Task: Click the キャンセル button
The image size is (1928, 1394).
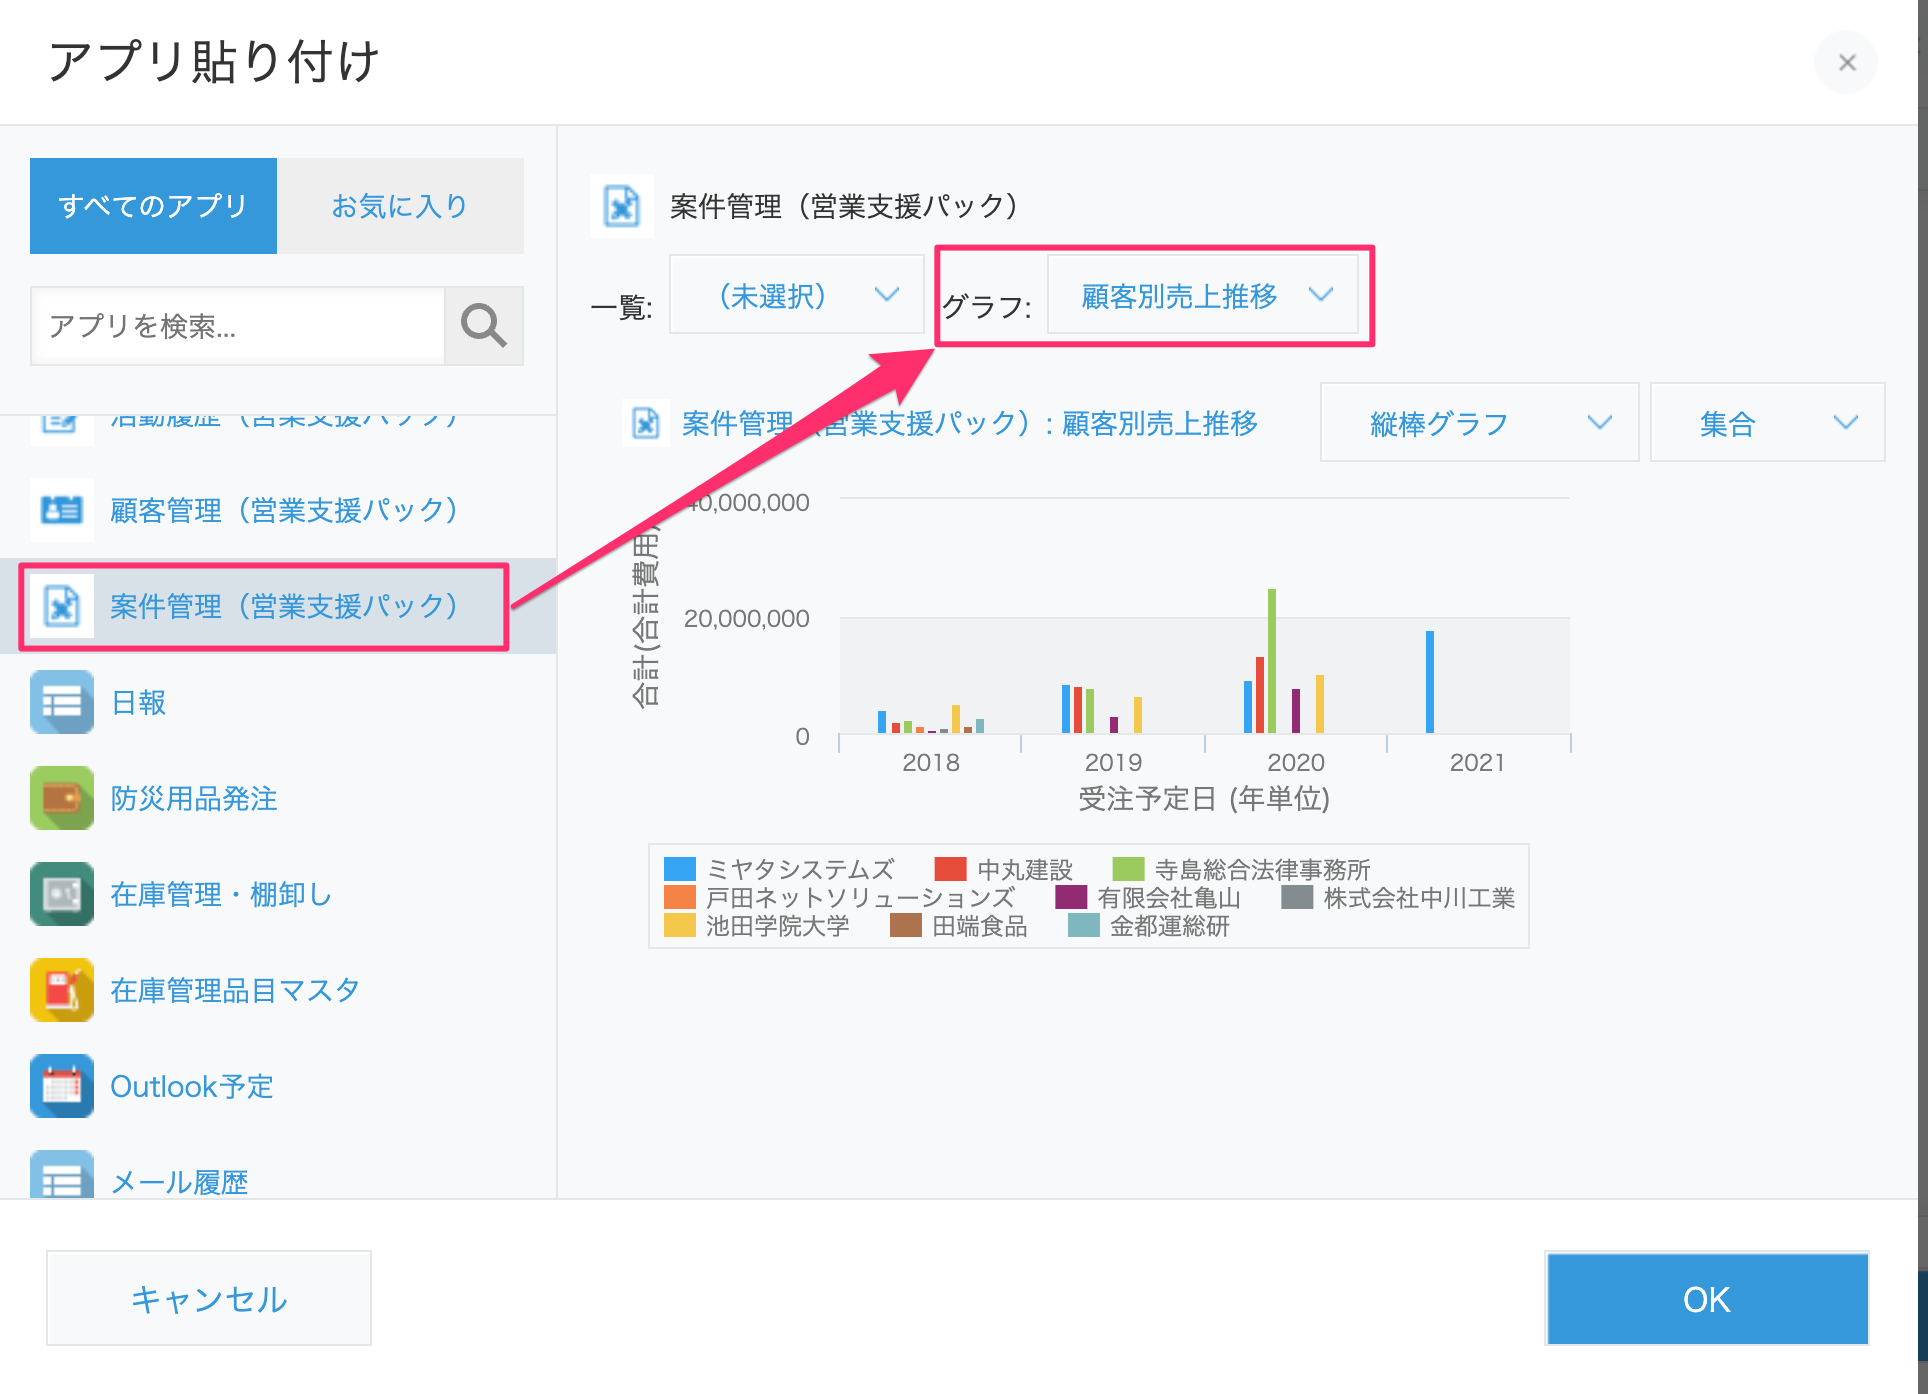Action: click(x=209, y=1298)
